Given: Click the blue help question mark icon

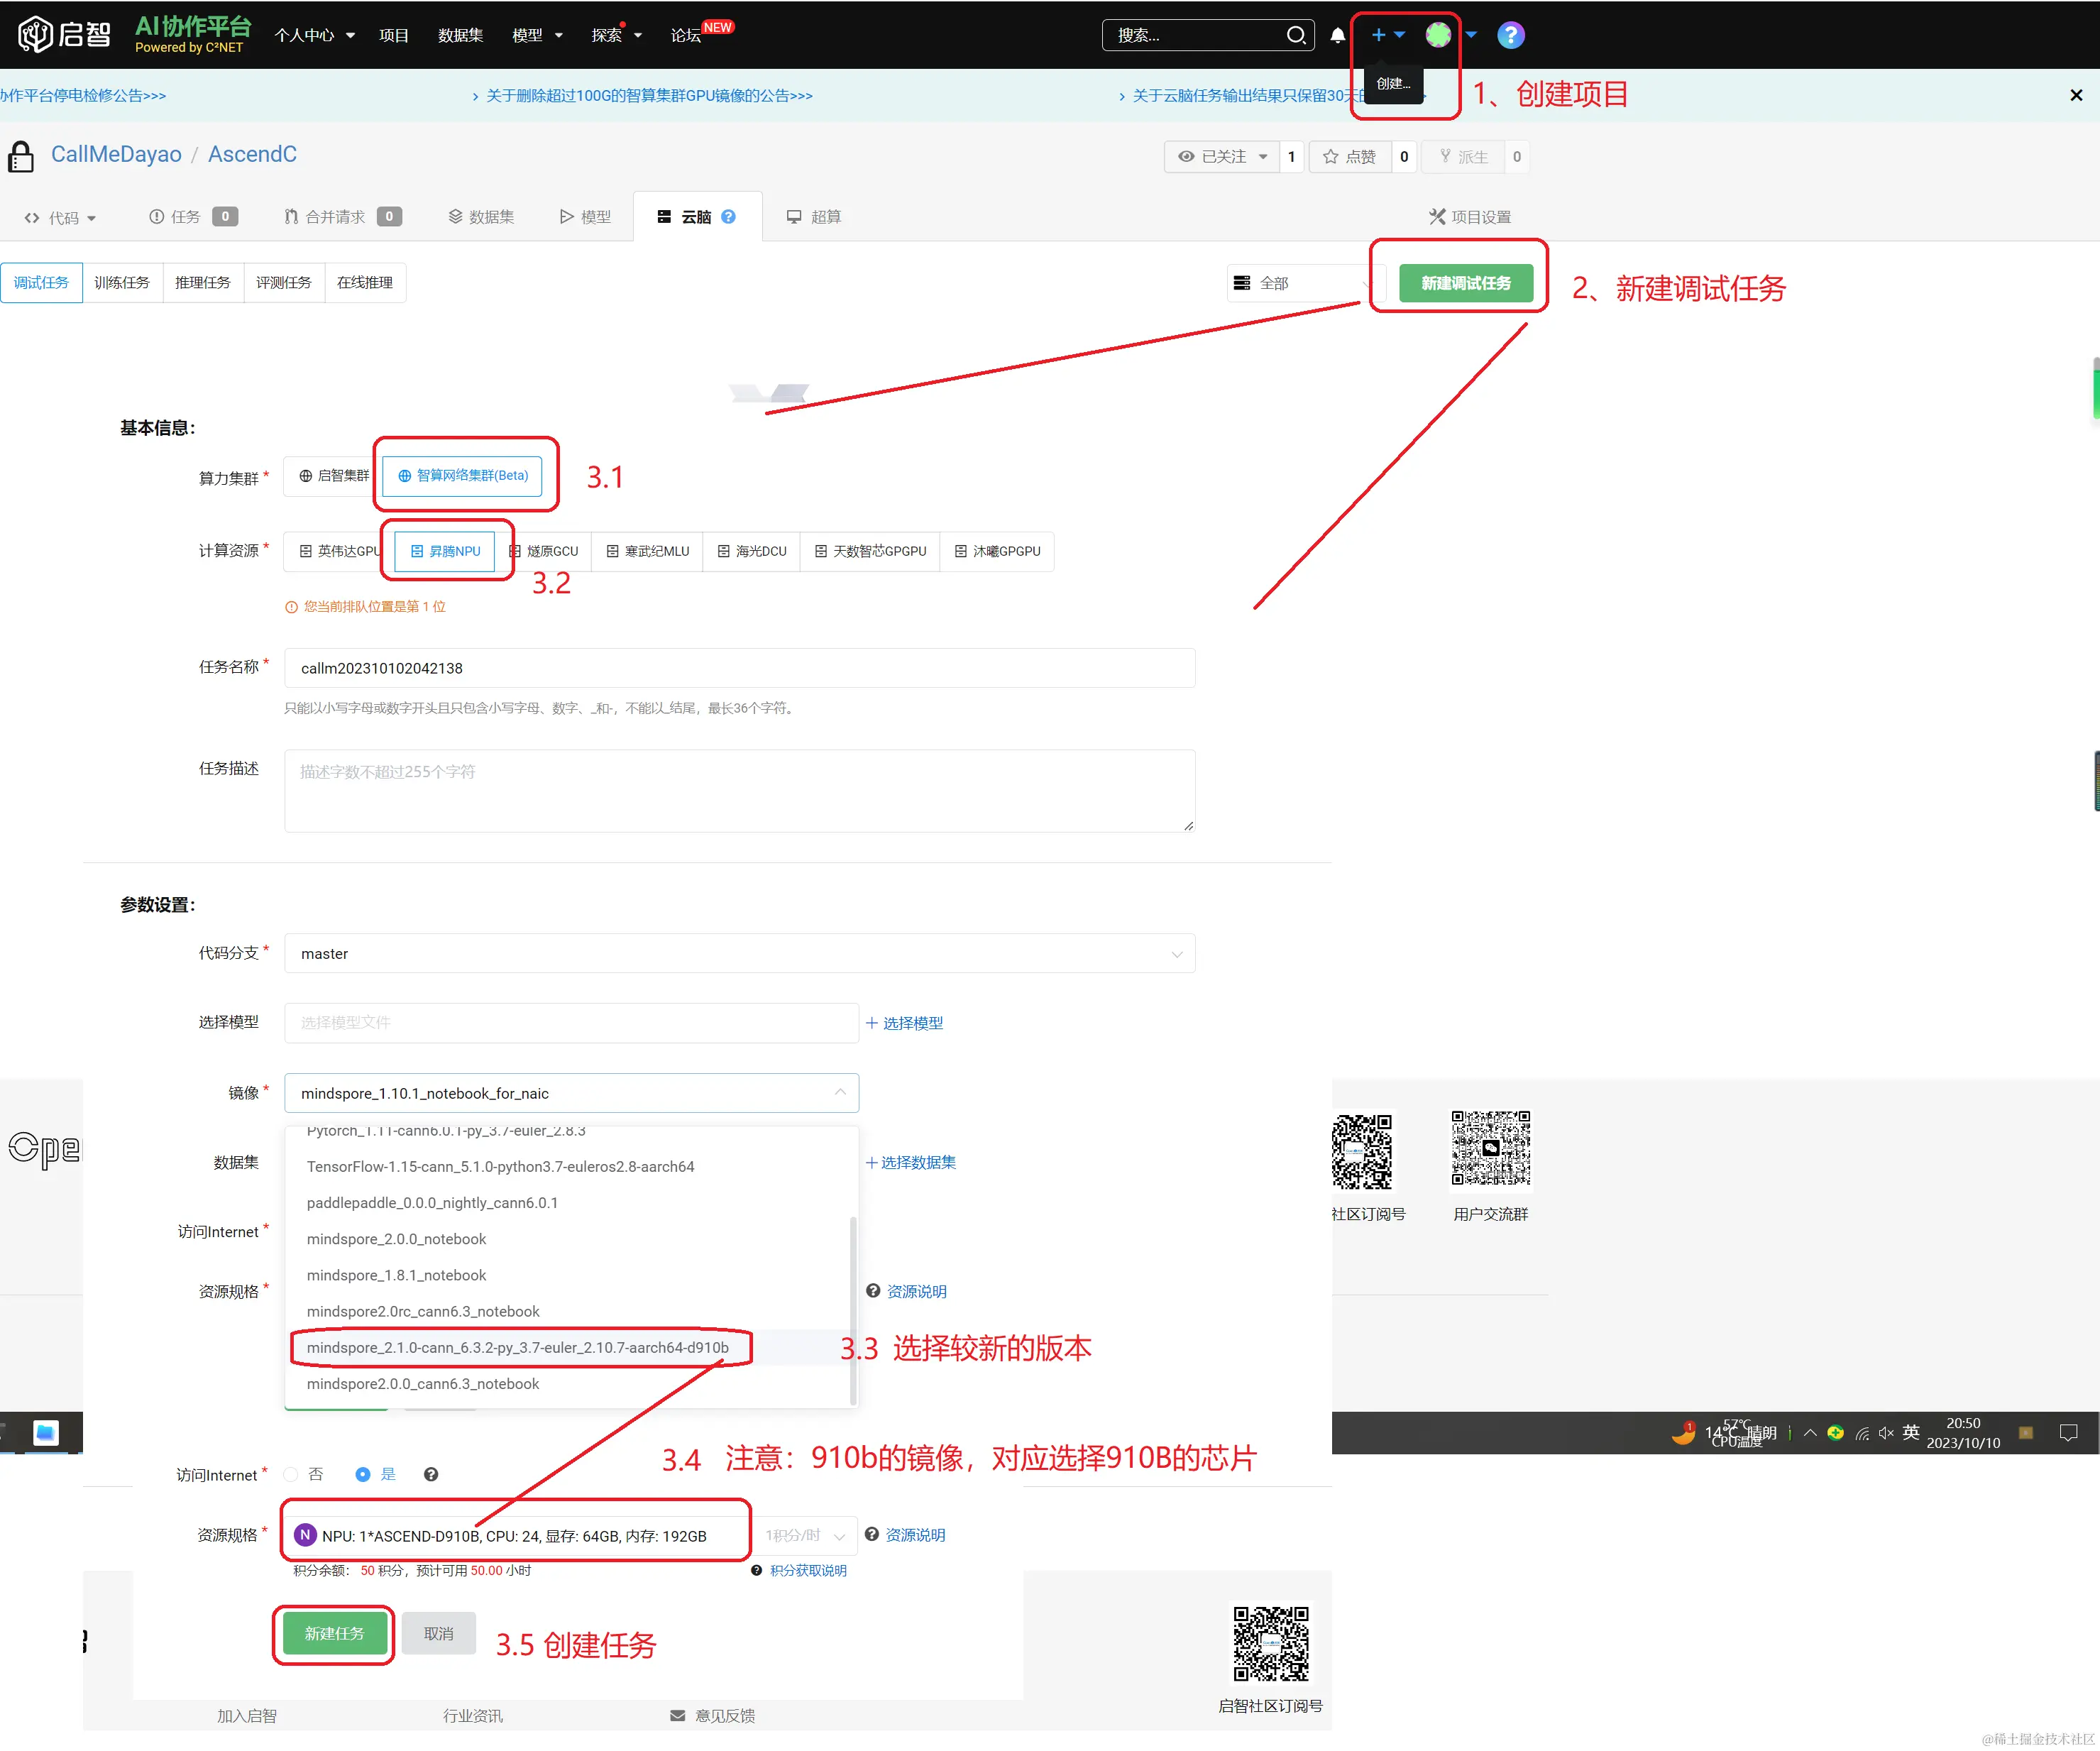Looking at the screenshot, I should coord(1510,36).
